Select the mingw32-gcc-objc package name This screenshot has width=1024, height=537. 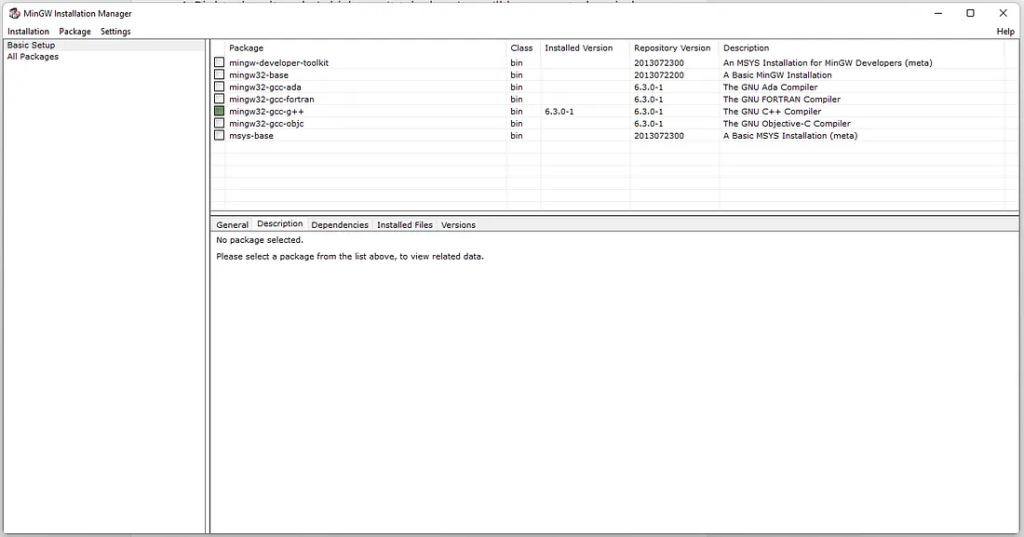(x=266, y=123)
